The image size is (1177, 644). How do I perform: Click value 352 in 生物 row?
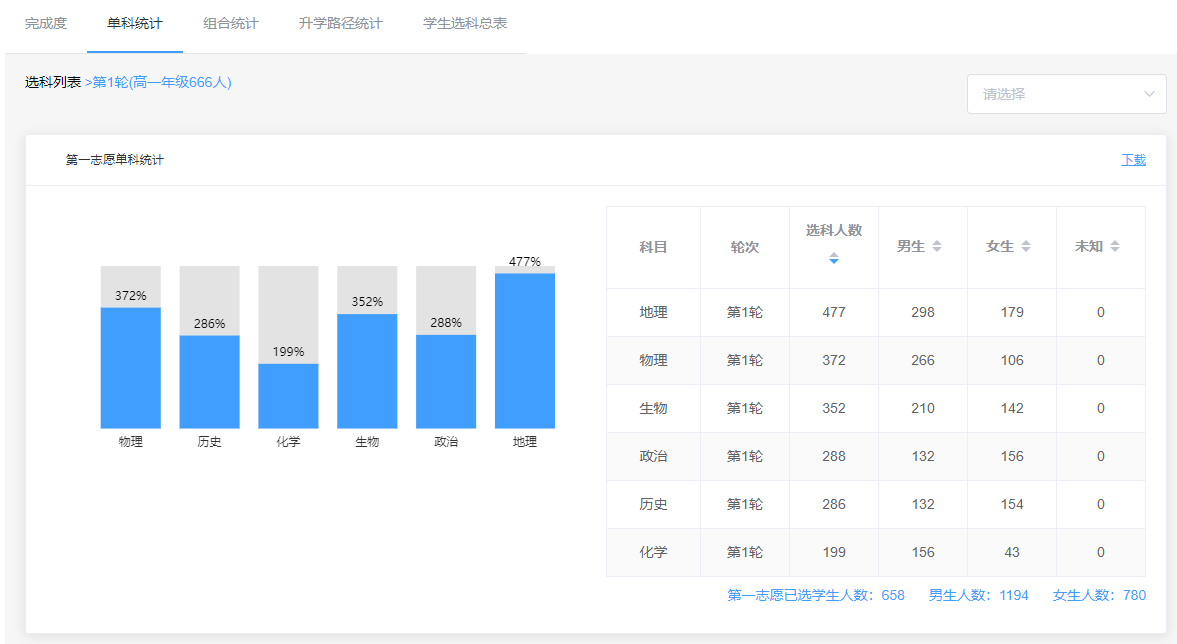834,408
